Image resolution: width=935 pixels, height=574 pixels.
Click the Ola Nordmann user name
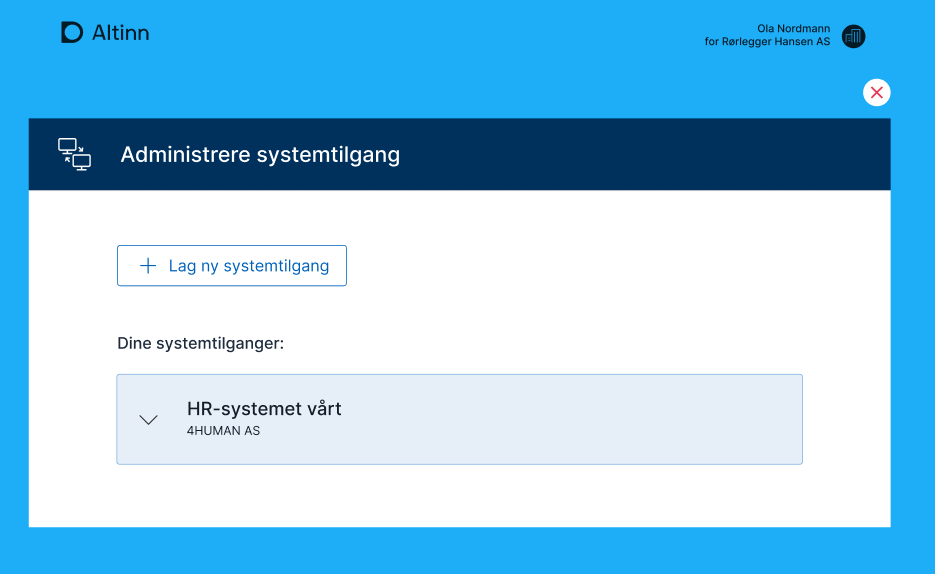coord(794,29)
